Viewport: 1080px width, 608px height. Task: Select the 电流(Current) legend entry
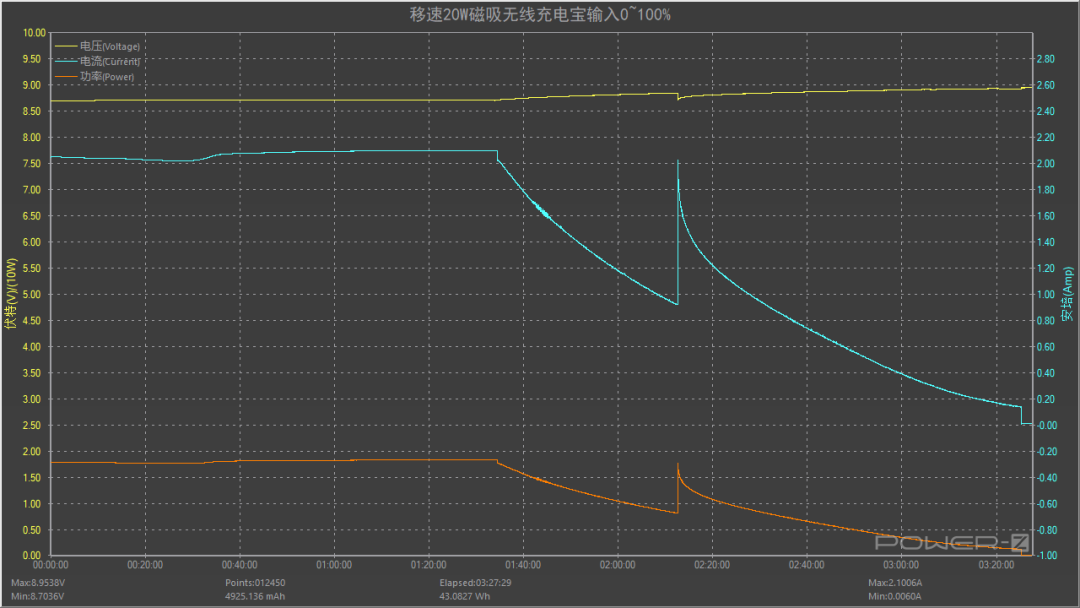(98, 61)
